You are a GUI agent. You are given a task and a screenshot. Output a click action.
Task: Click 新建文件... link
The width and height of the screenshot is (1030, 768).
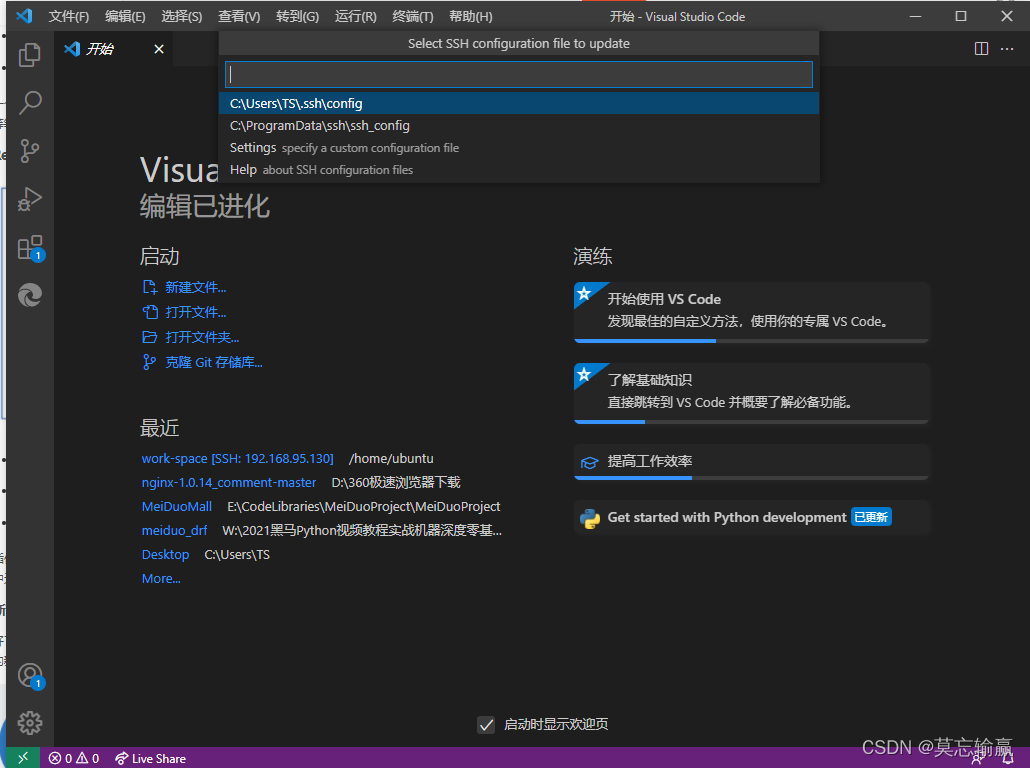click(x=185, y=287)
